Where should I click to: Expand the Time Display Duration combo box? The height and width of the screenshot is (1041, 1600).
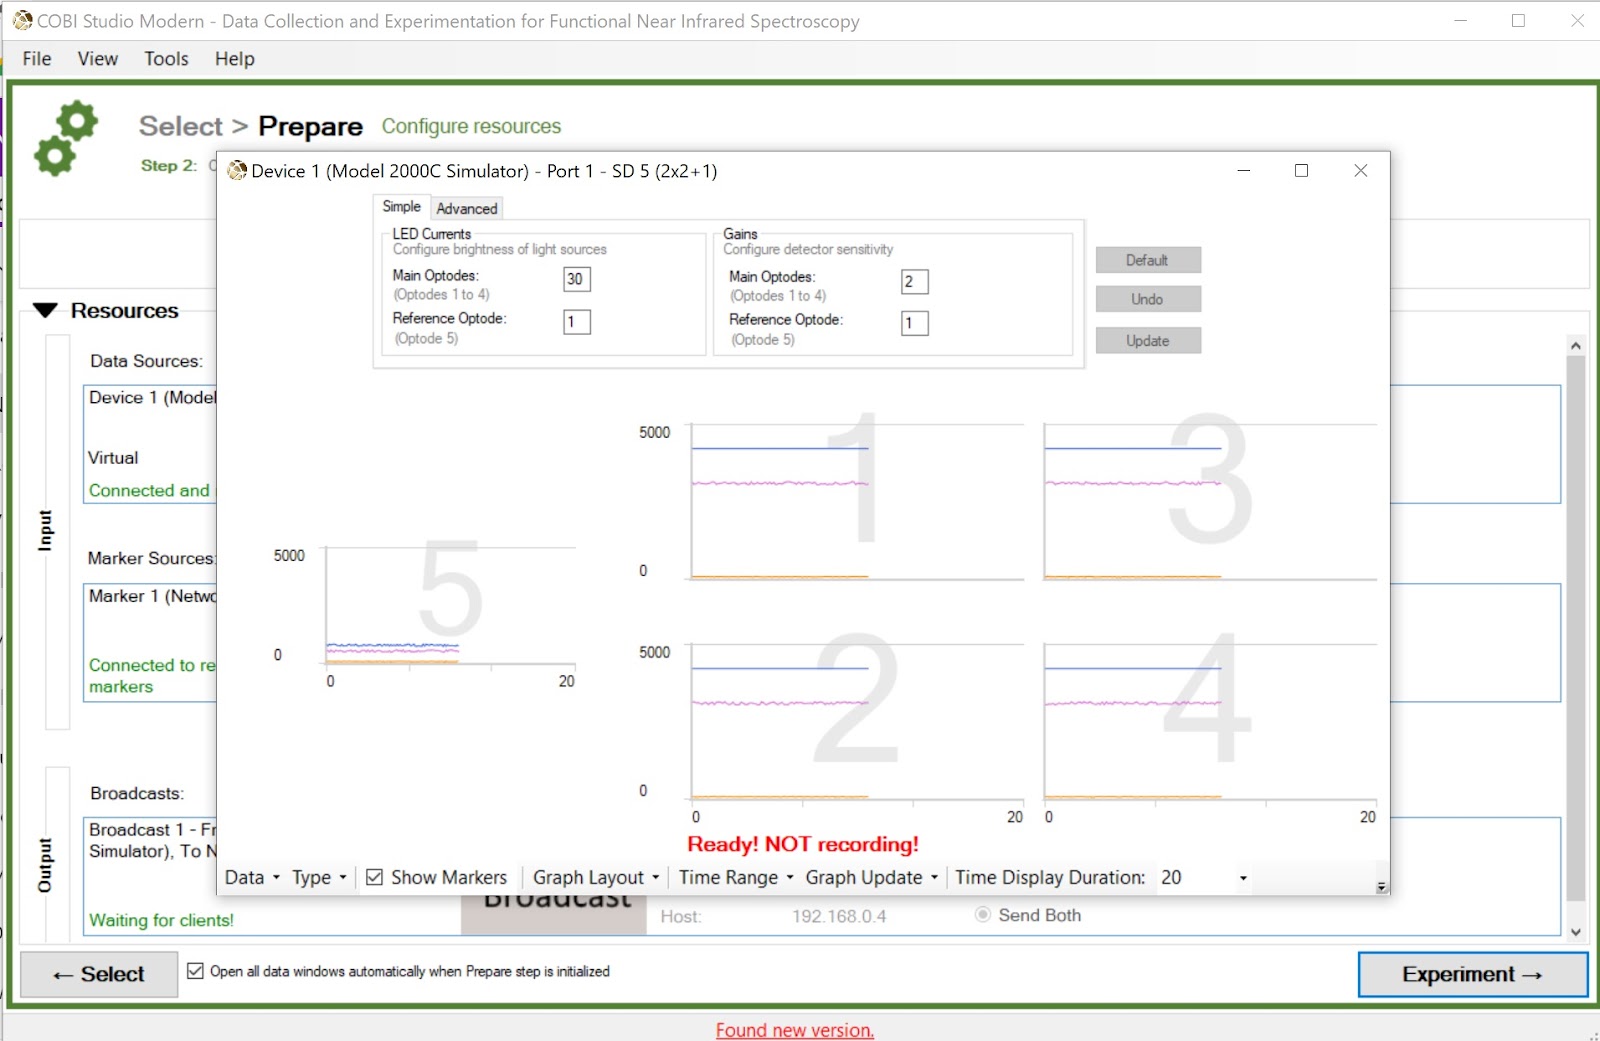click(x=1243, y=878)
